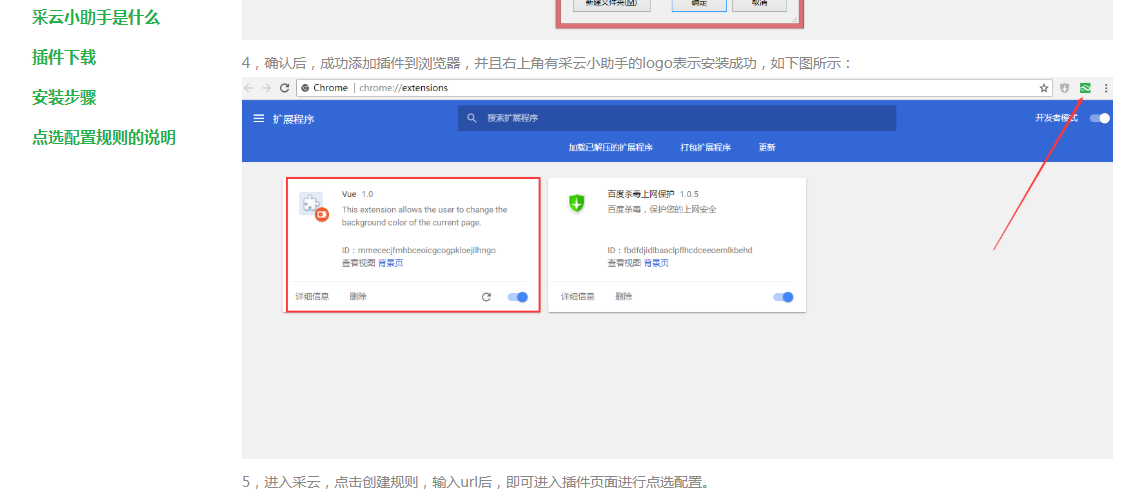
Task: Click 删除 on 百度杀毒上网保护
Action: (624, 297)
